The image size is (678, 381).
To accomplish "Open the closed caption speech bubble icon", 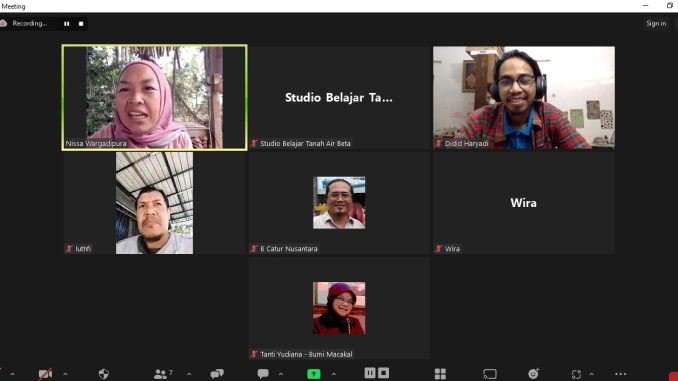I will tap(263, 373).
